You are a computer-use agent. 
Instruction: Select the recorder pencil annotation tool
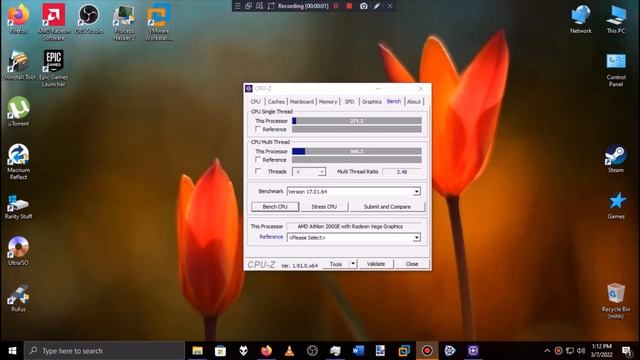point(377,6)
